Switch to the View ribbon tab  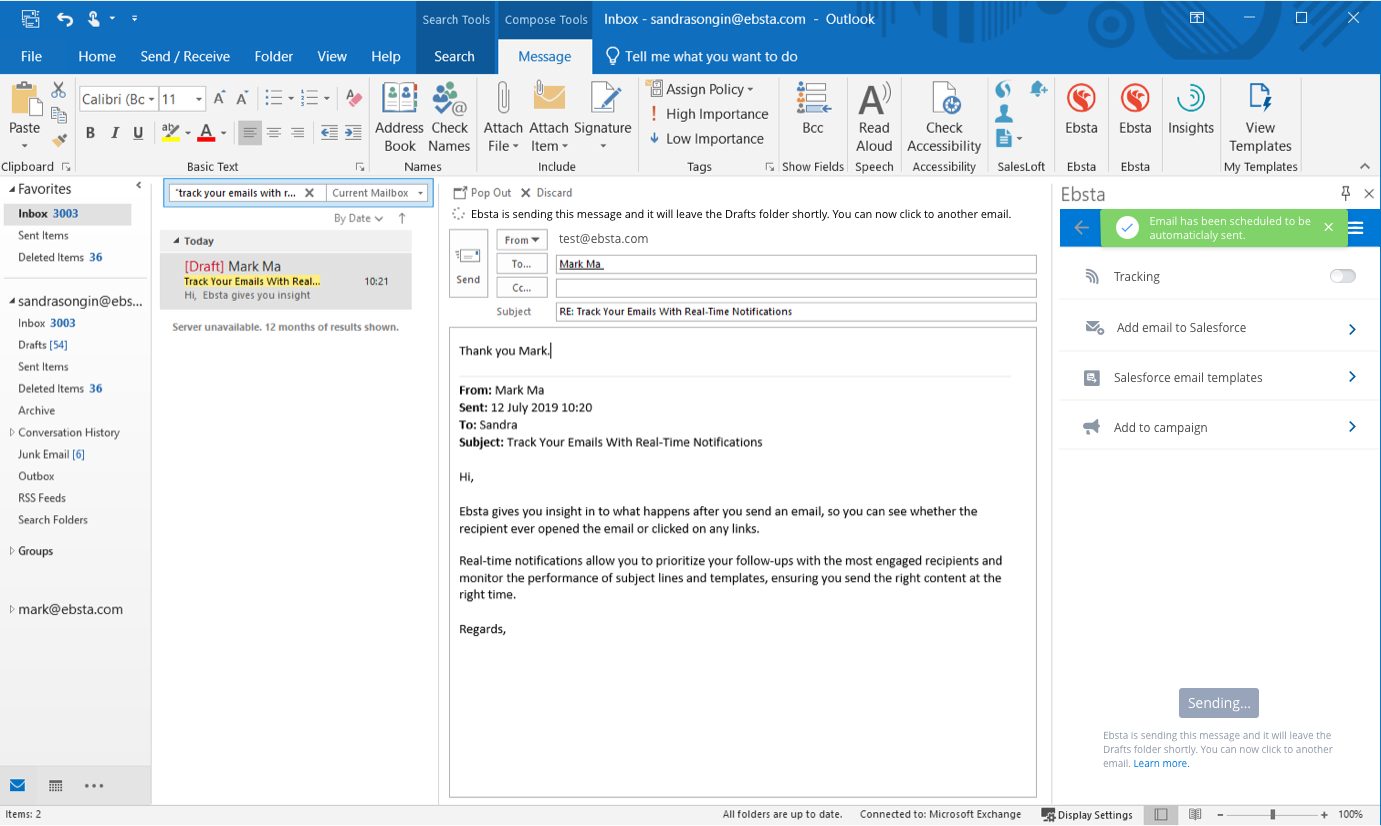coord(332,56)
